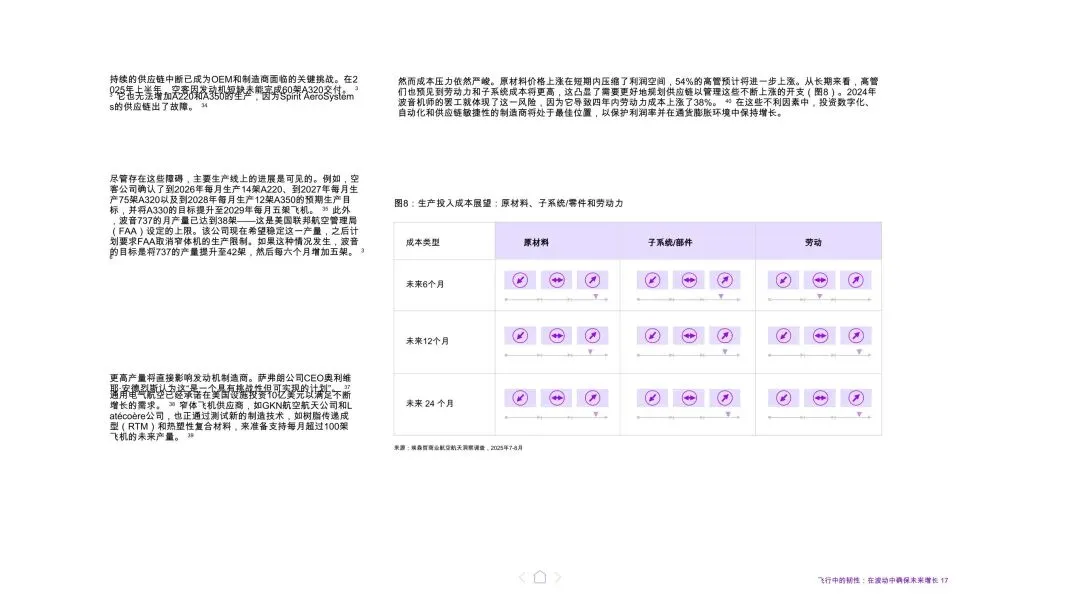
Task: Go to the next page arrow
Action: coord(558,577)
